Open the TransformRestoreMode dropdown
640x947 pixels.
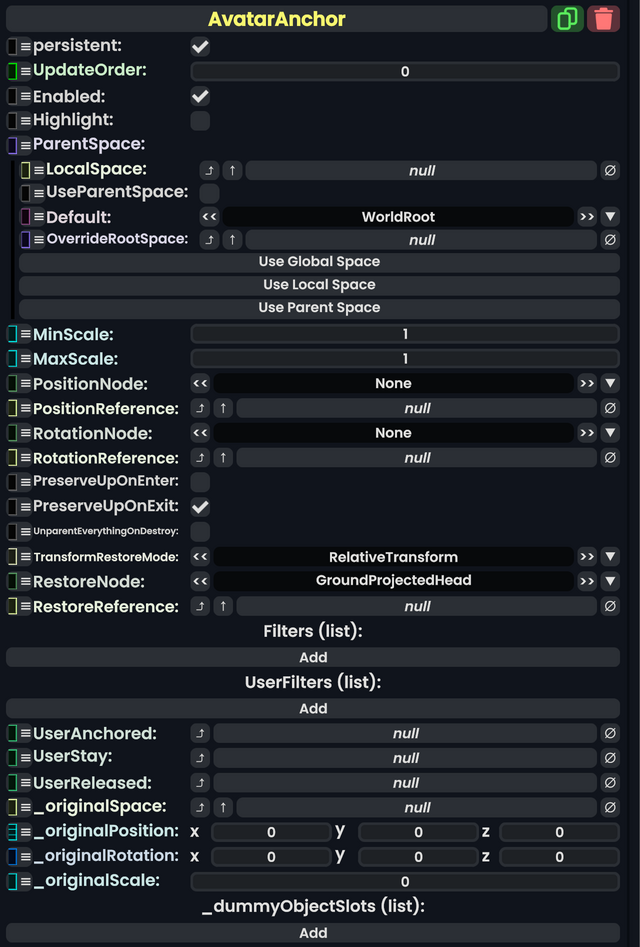click(610, 556)
